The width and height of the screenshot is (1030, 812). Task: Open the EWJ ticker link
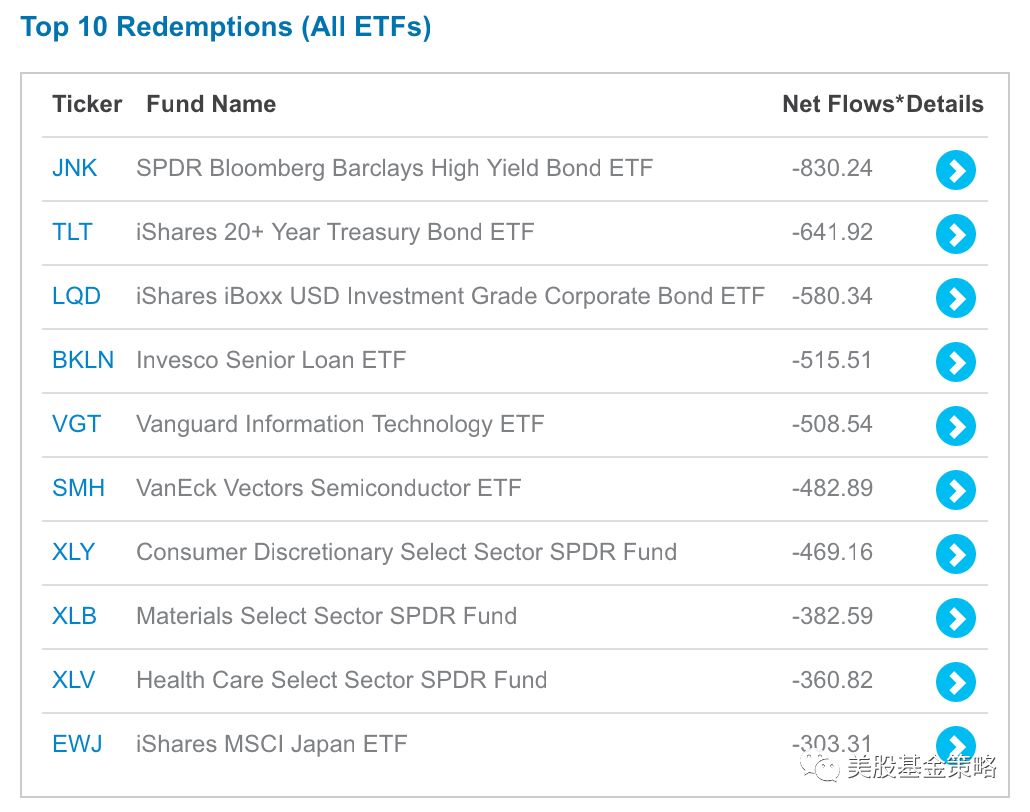(77, 744)
